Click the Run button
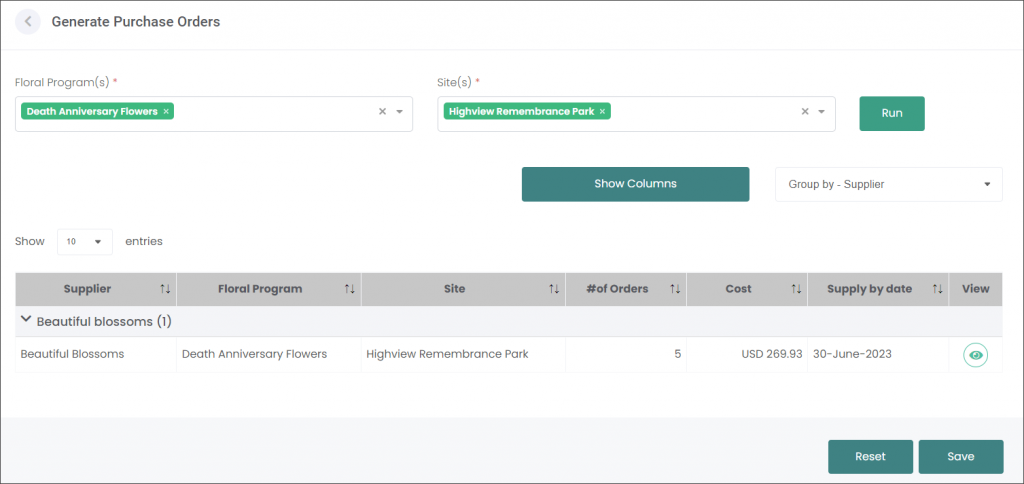 click(891, 114)
